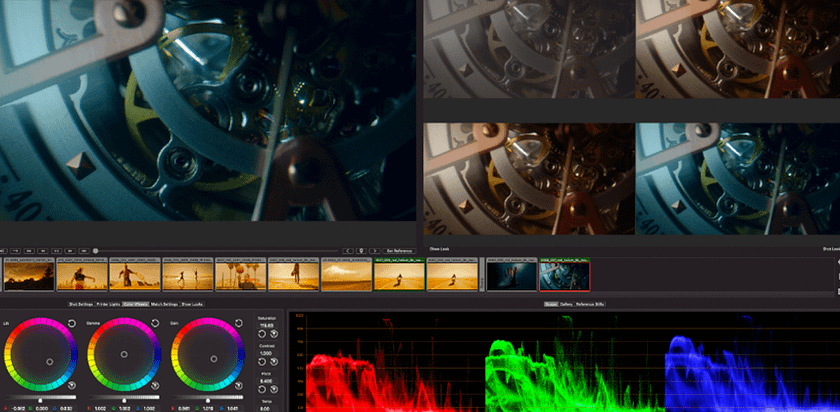
Task: Choose the desaturated brown look preview
Action: 529,49
